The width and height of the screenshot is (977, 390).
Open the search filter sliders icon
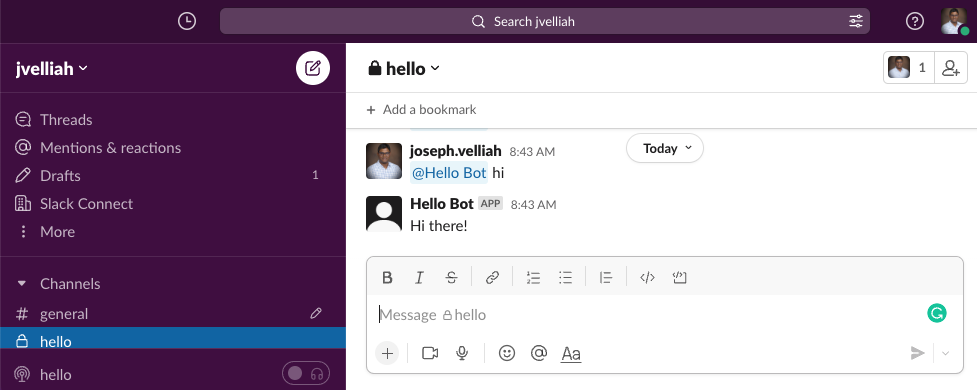coord(856,21)
